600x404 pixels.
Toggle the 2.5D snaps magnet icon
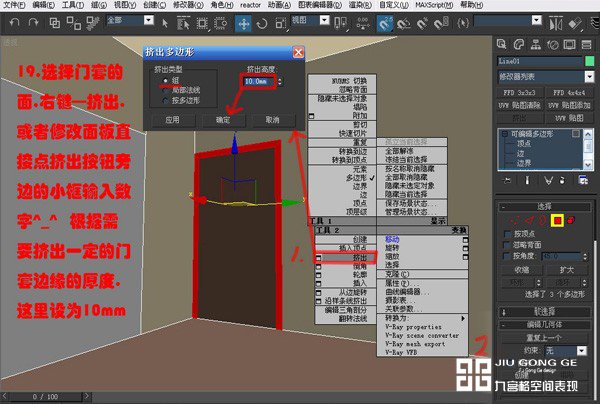pyautogui.click(x=385, y=24)
